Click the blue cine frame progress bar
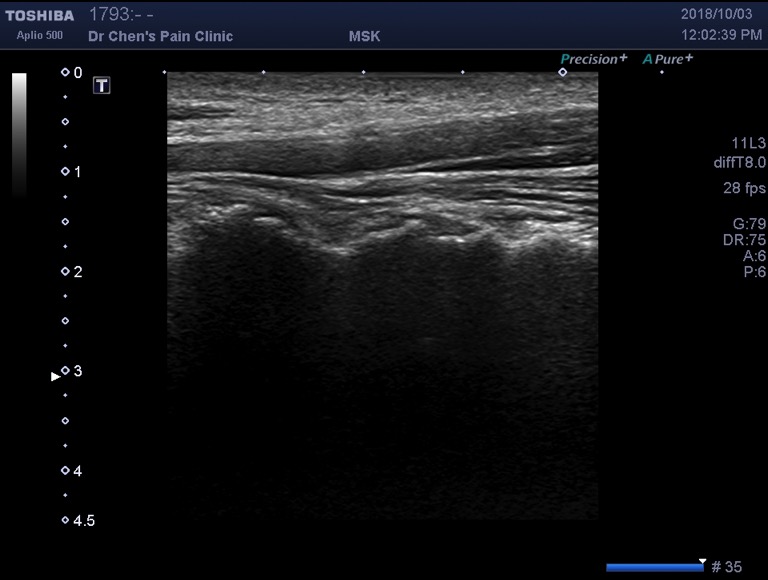 [655, 567]
